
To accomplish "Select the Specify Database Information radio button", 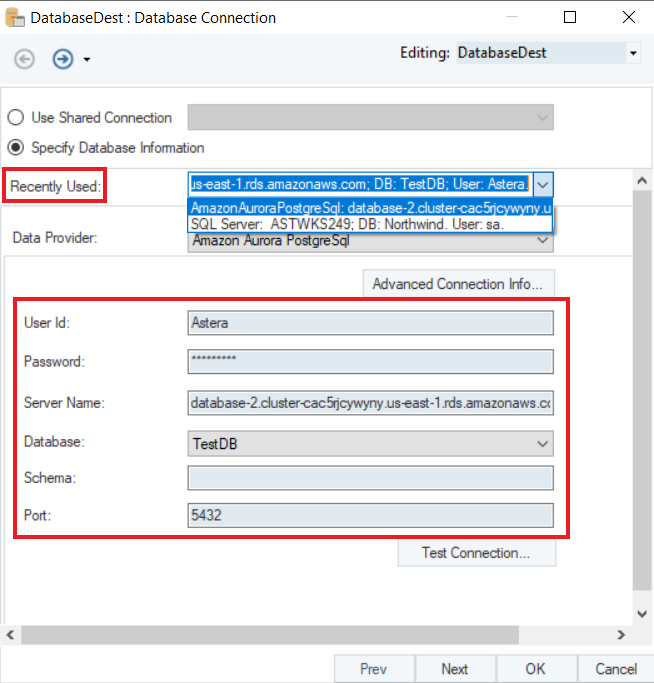I will click(16, 148).
